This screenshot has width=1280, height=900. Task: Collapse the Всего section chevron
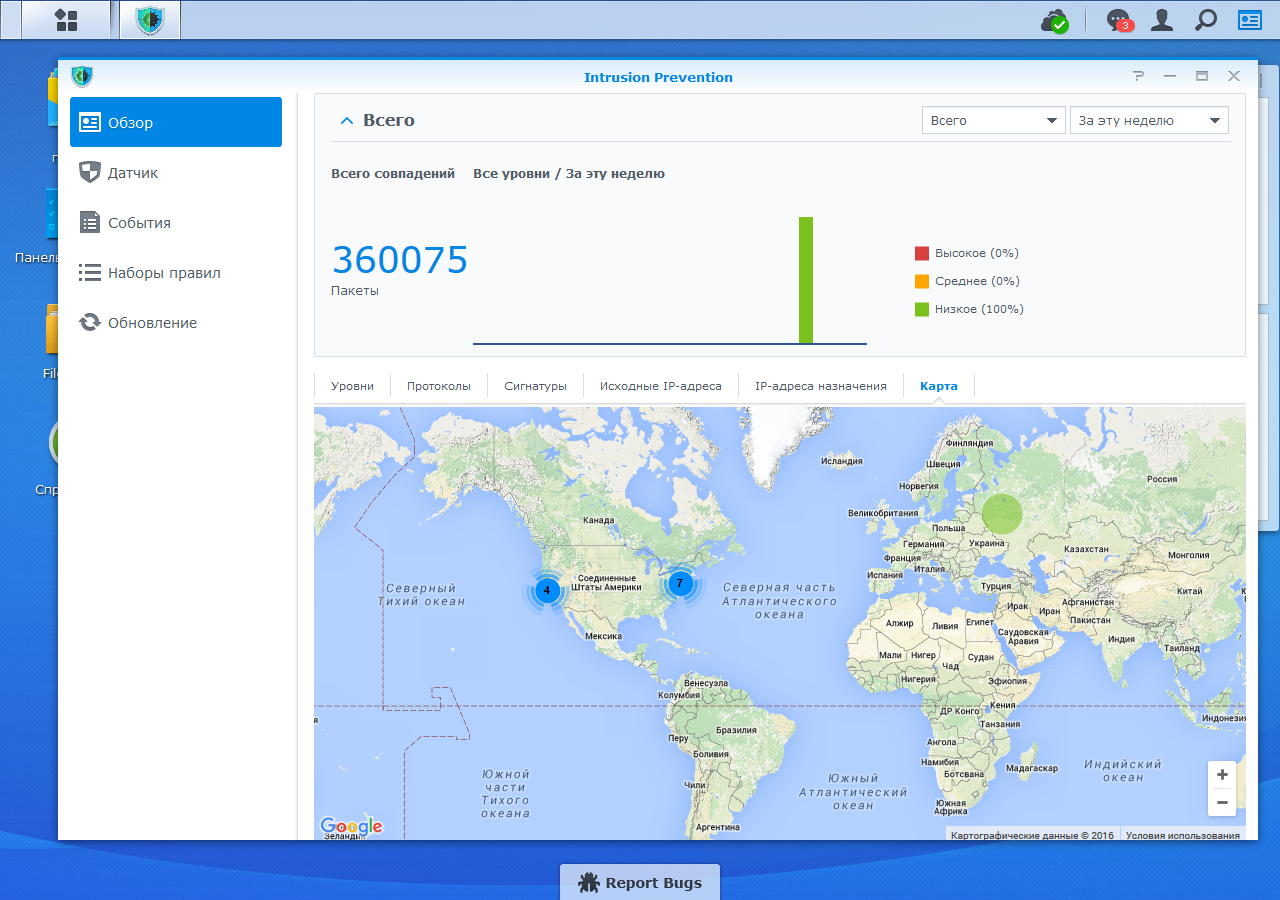coord(347,121)
